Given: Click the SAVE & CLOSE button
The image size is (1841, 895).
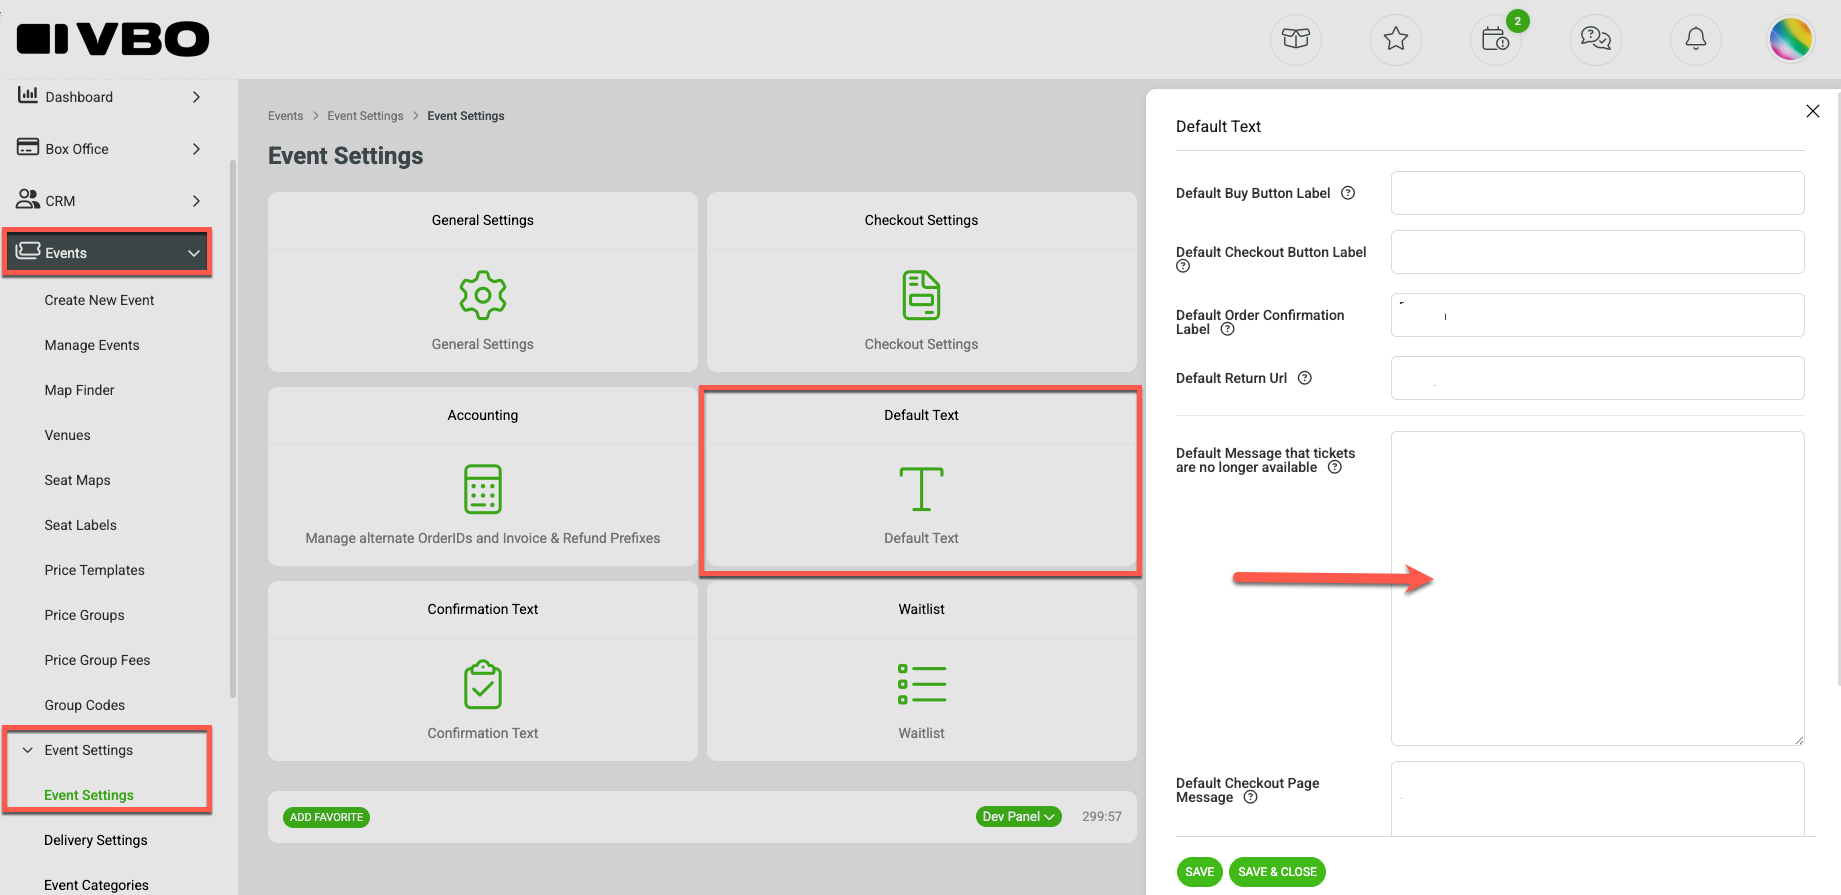Looking at the screenshot, I should coord(1277,872).
